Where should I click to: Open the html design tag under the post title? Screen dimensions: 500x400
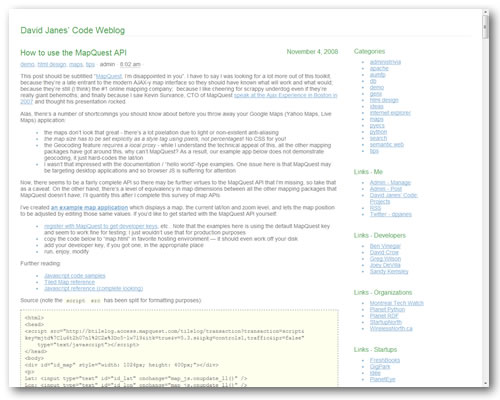pyautogui.click(x=52, y=64)
